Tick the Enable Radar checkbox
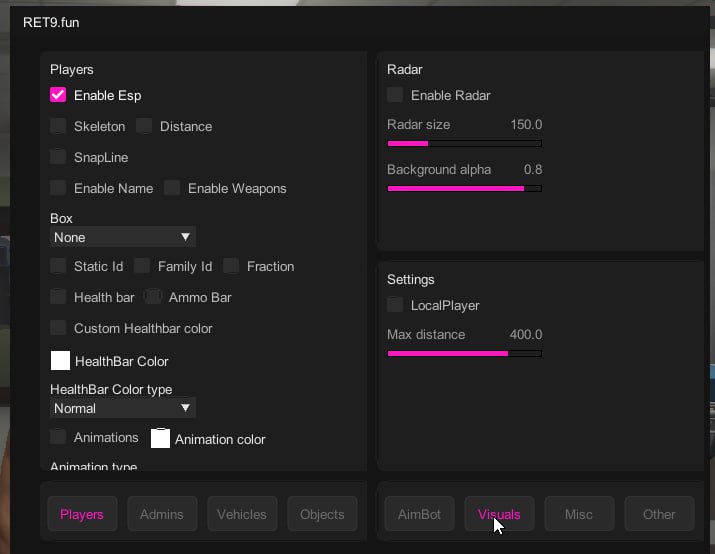 pyautogui.click(x=395, y=95)
